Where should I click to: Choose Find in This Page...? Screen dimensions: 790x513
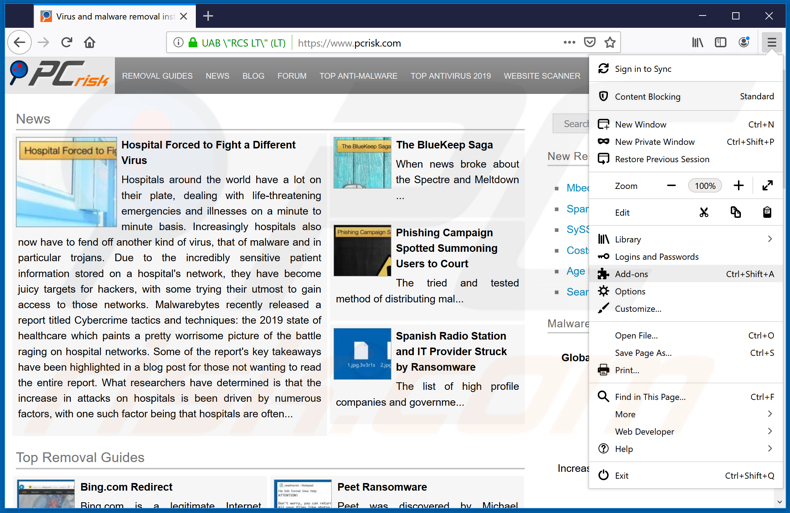685,397
